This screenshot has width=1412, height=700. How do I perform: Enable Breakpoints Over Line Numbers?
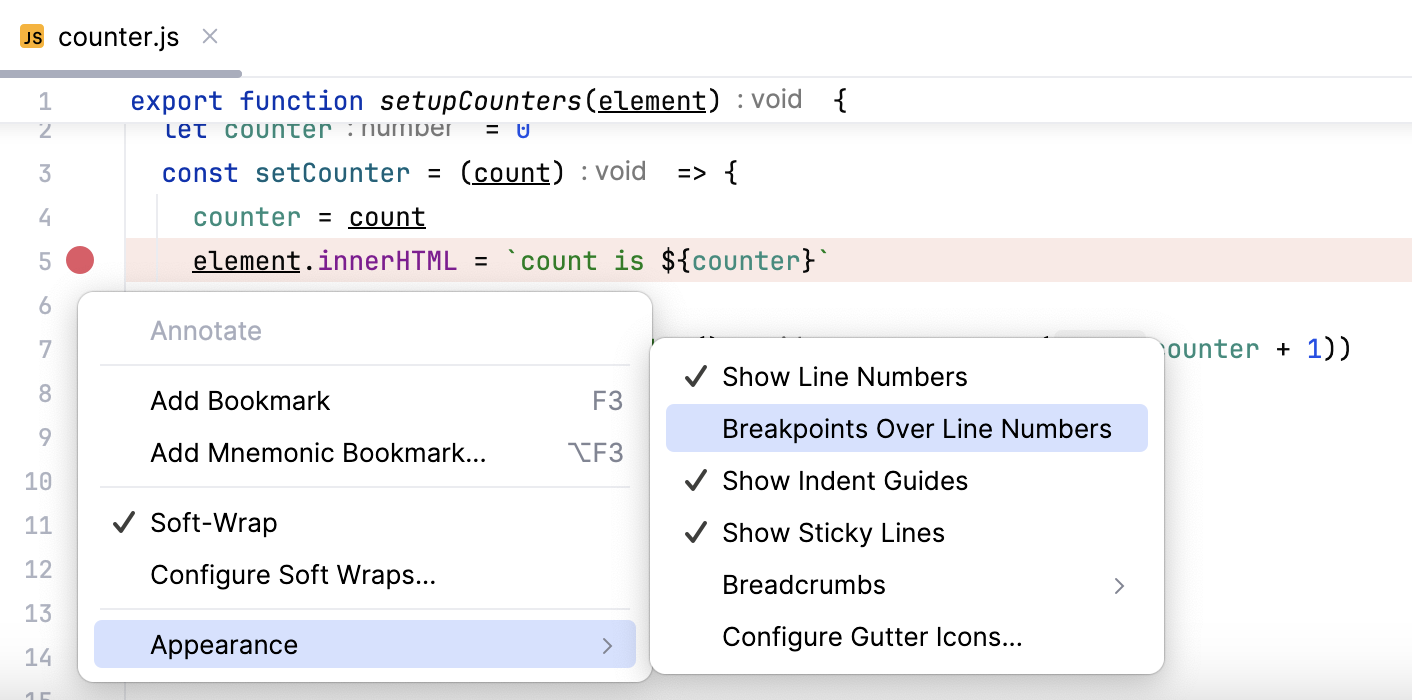point(916,428)
